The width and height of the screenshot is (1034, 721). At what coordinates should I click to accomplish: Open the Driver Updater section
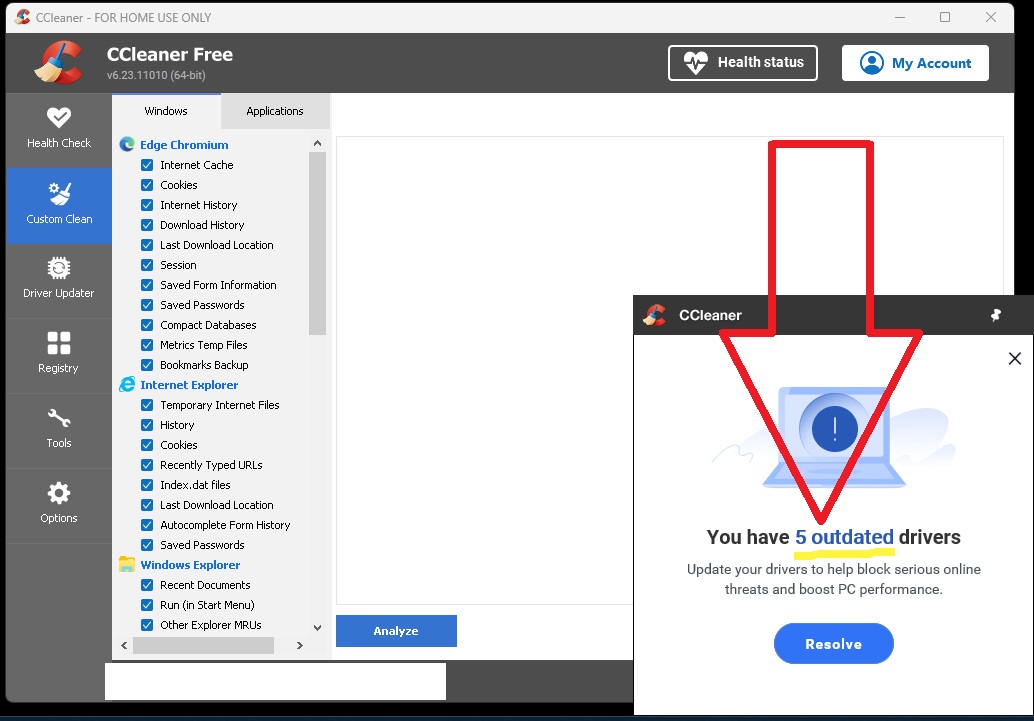pos(59,280)
